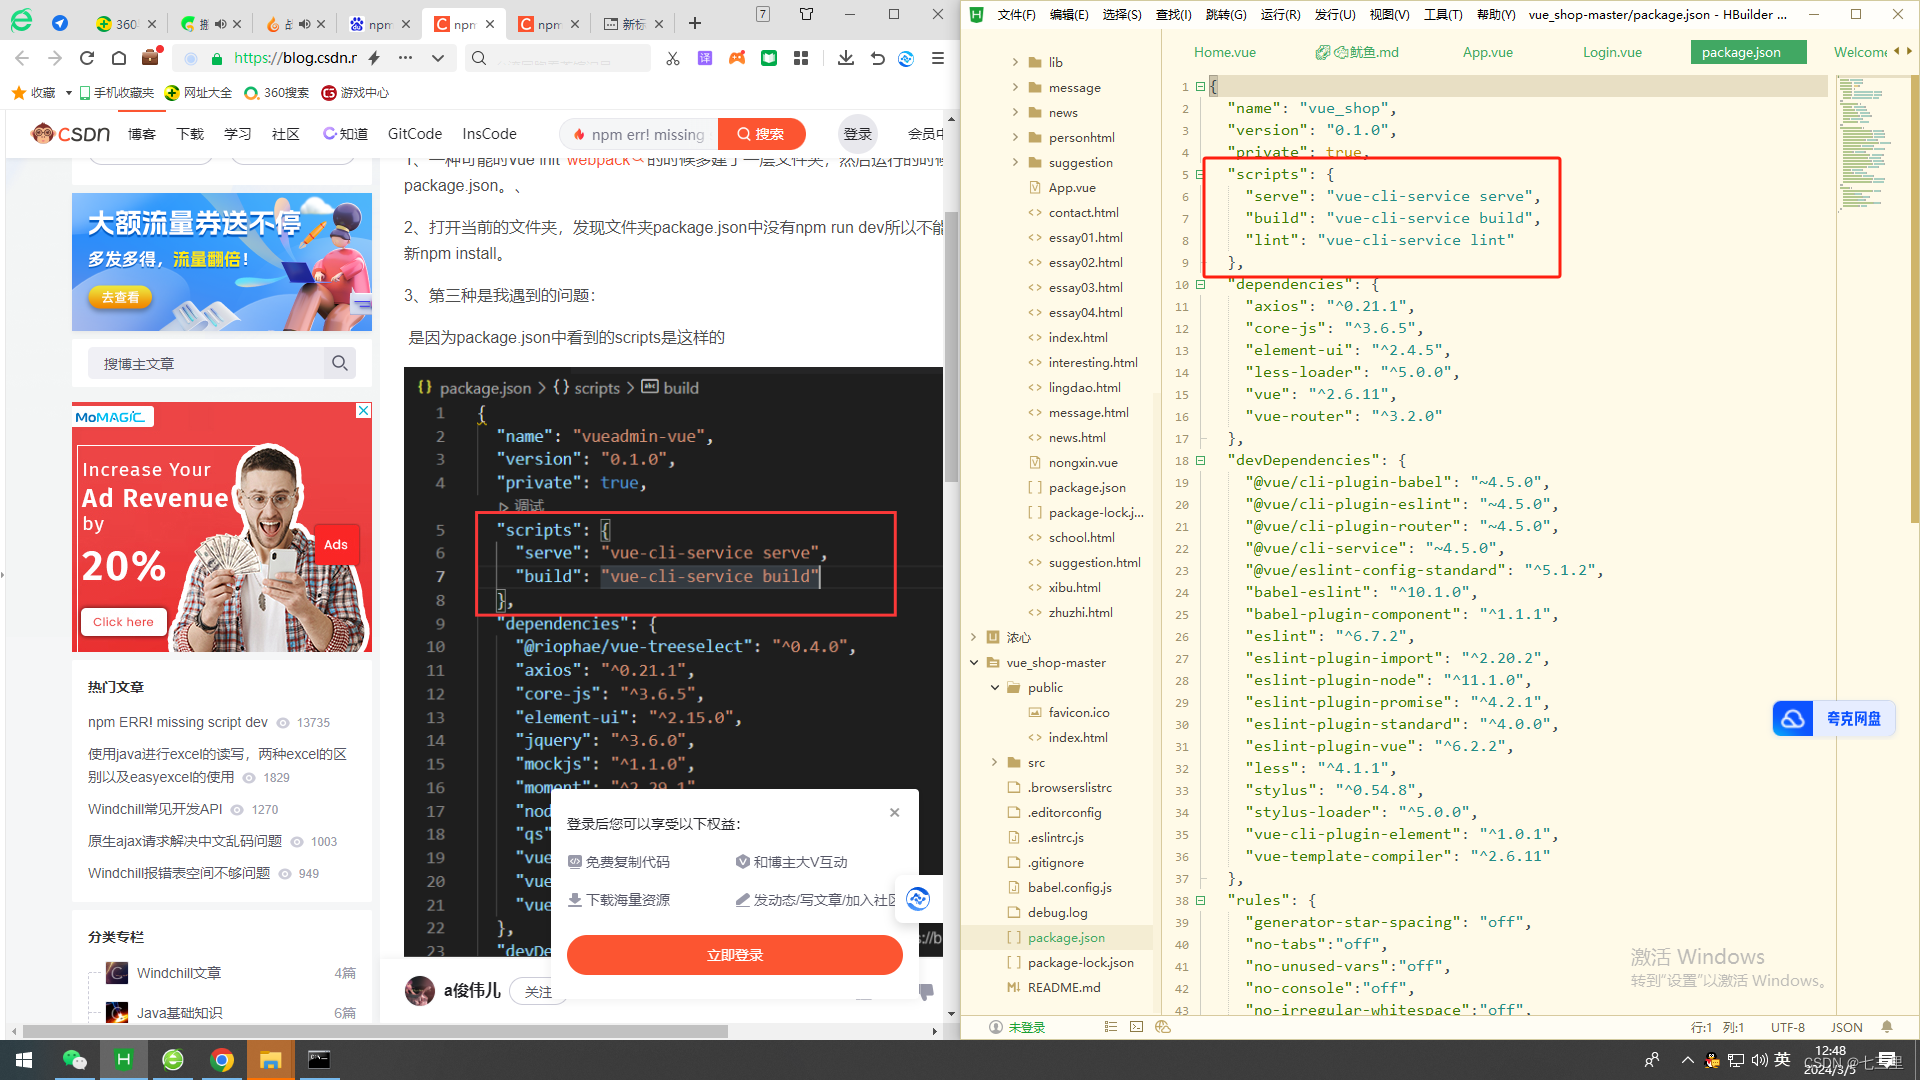Click the red 搜索 button on CSDN

[x=761, y=134]
